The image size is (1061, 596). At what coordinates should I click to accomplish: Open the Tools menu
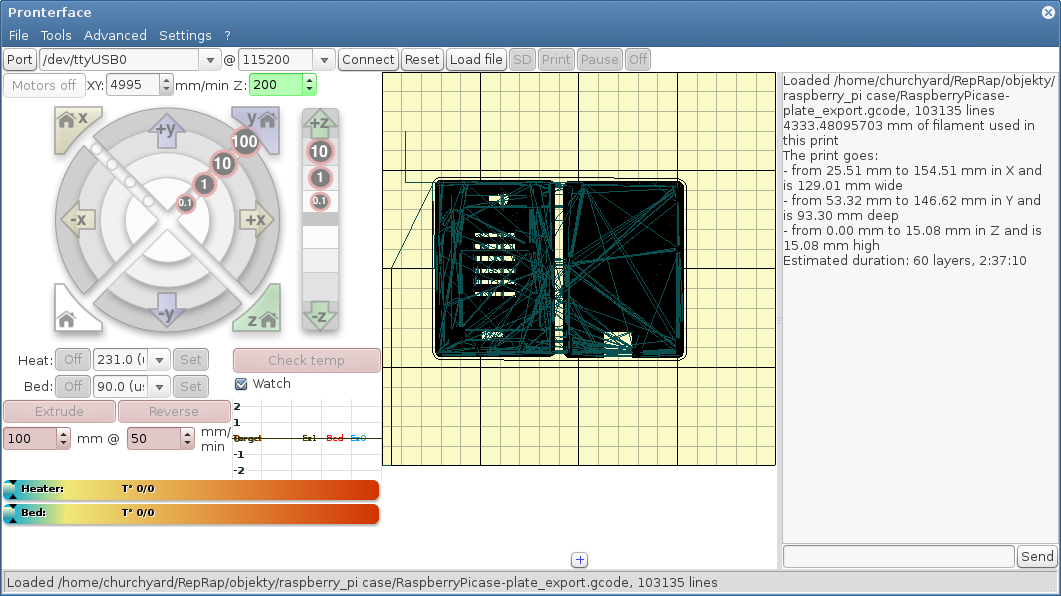click(x=56, y=35)
